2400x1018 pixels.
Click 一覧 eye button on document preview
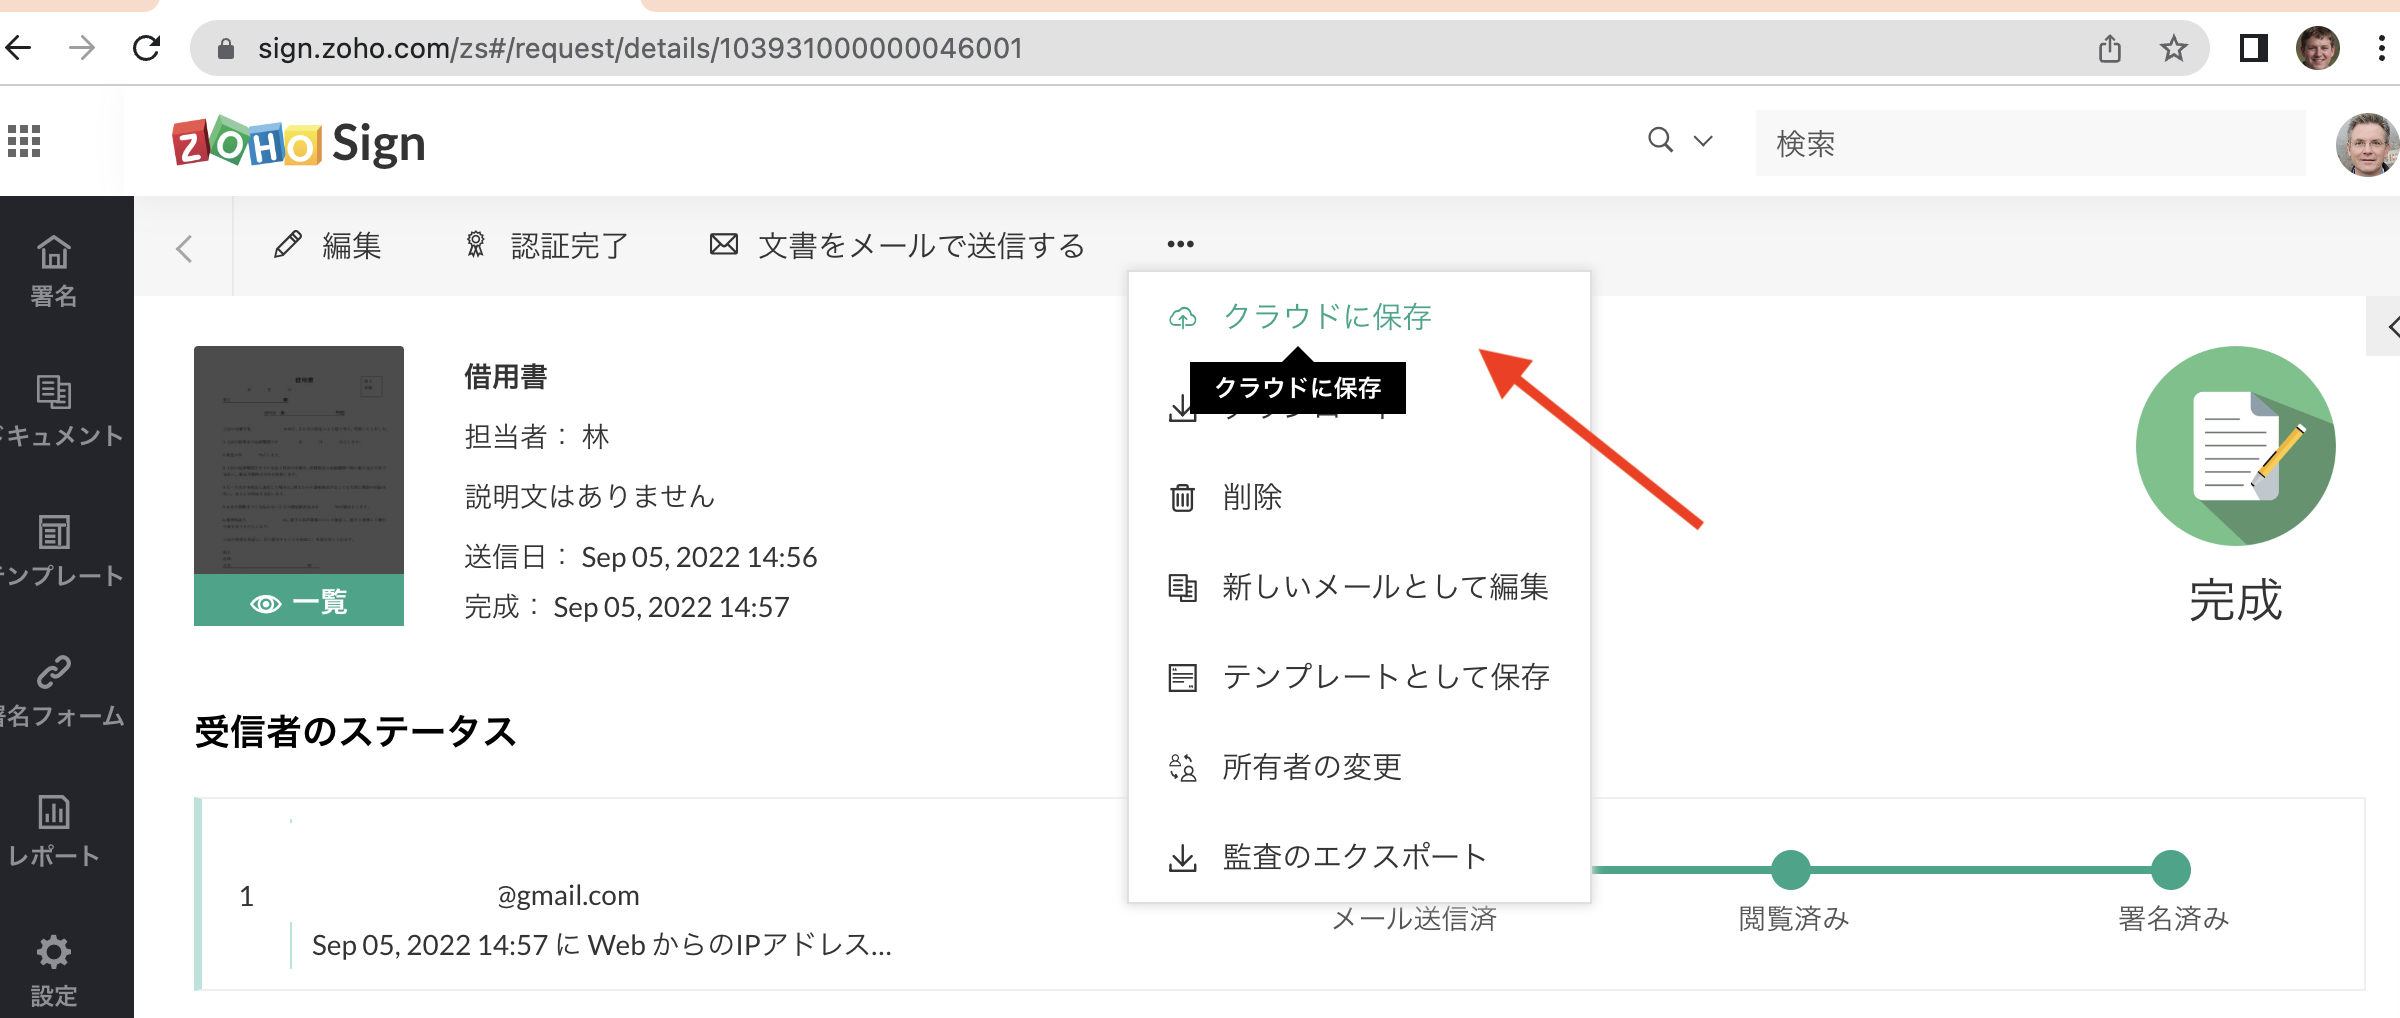299,602
